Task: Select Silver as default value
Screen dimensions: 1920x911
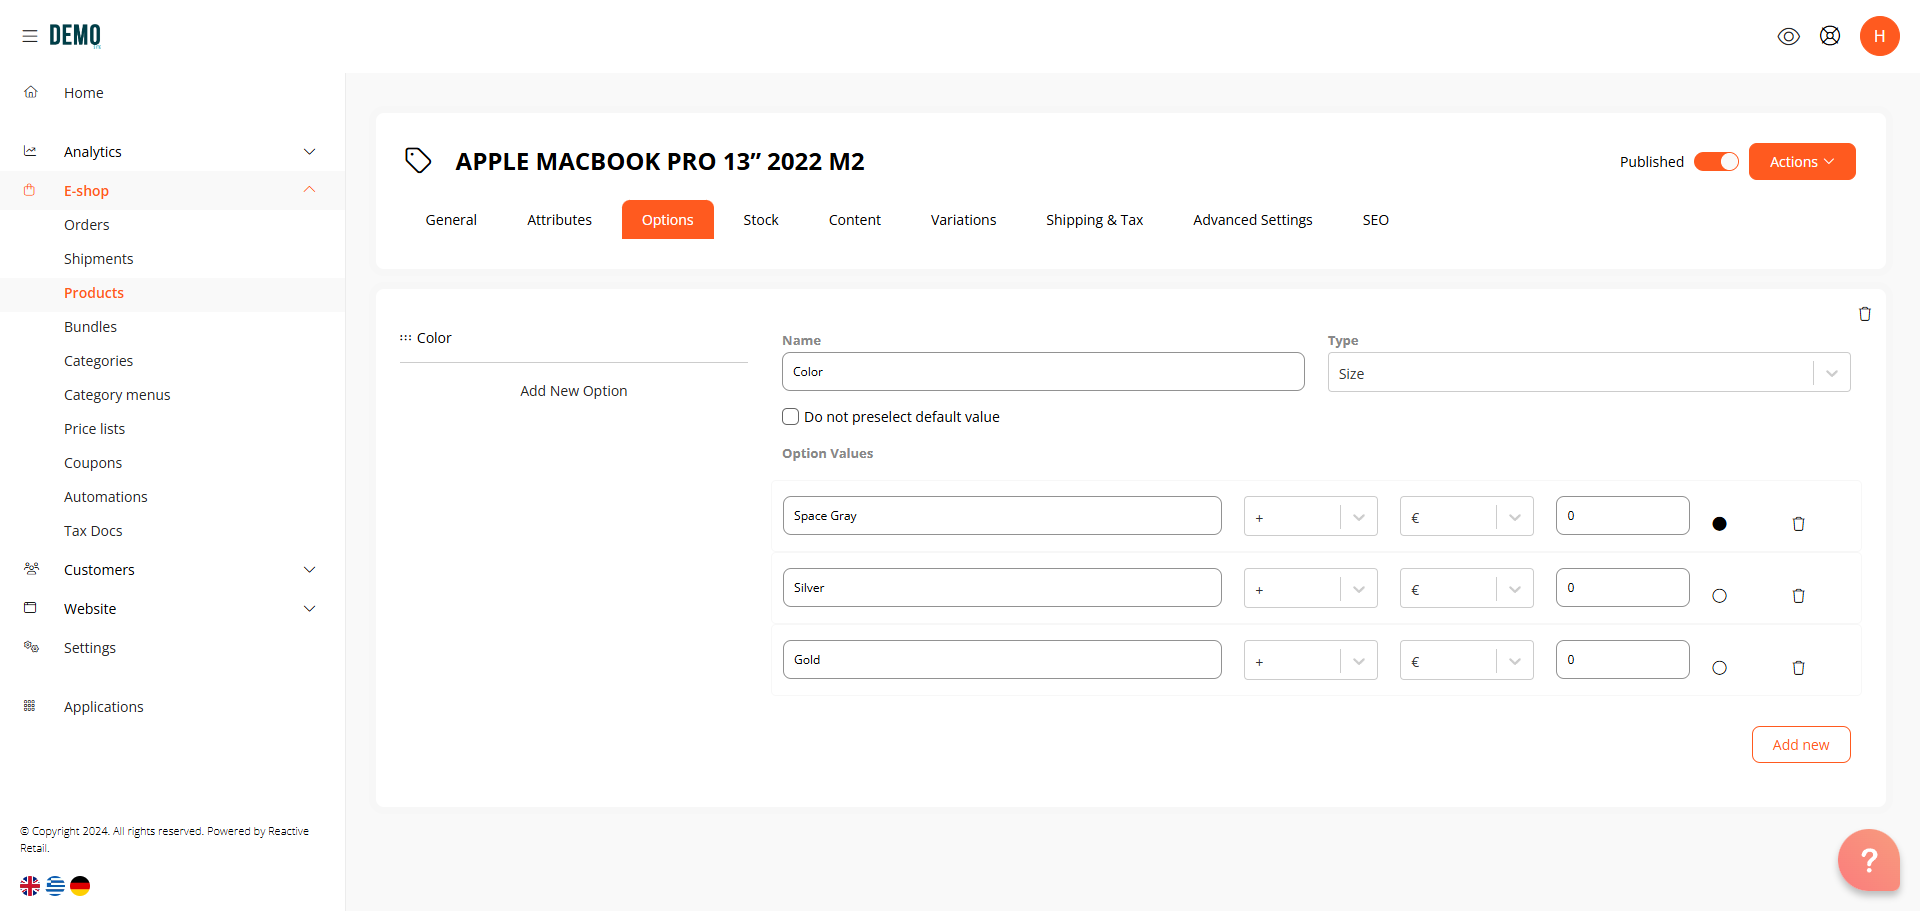Action: pyautogui.click(x=1719, y=596)
